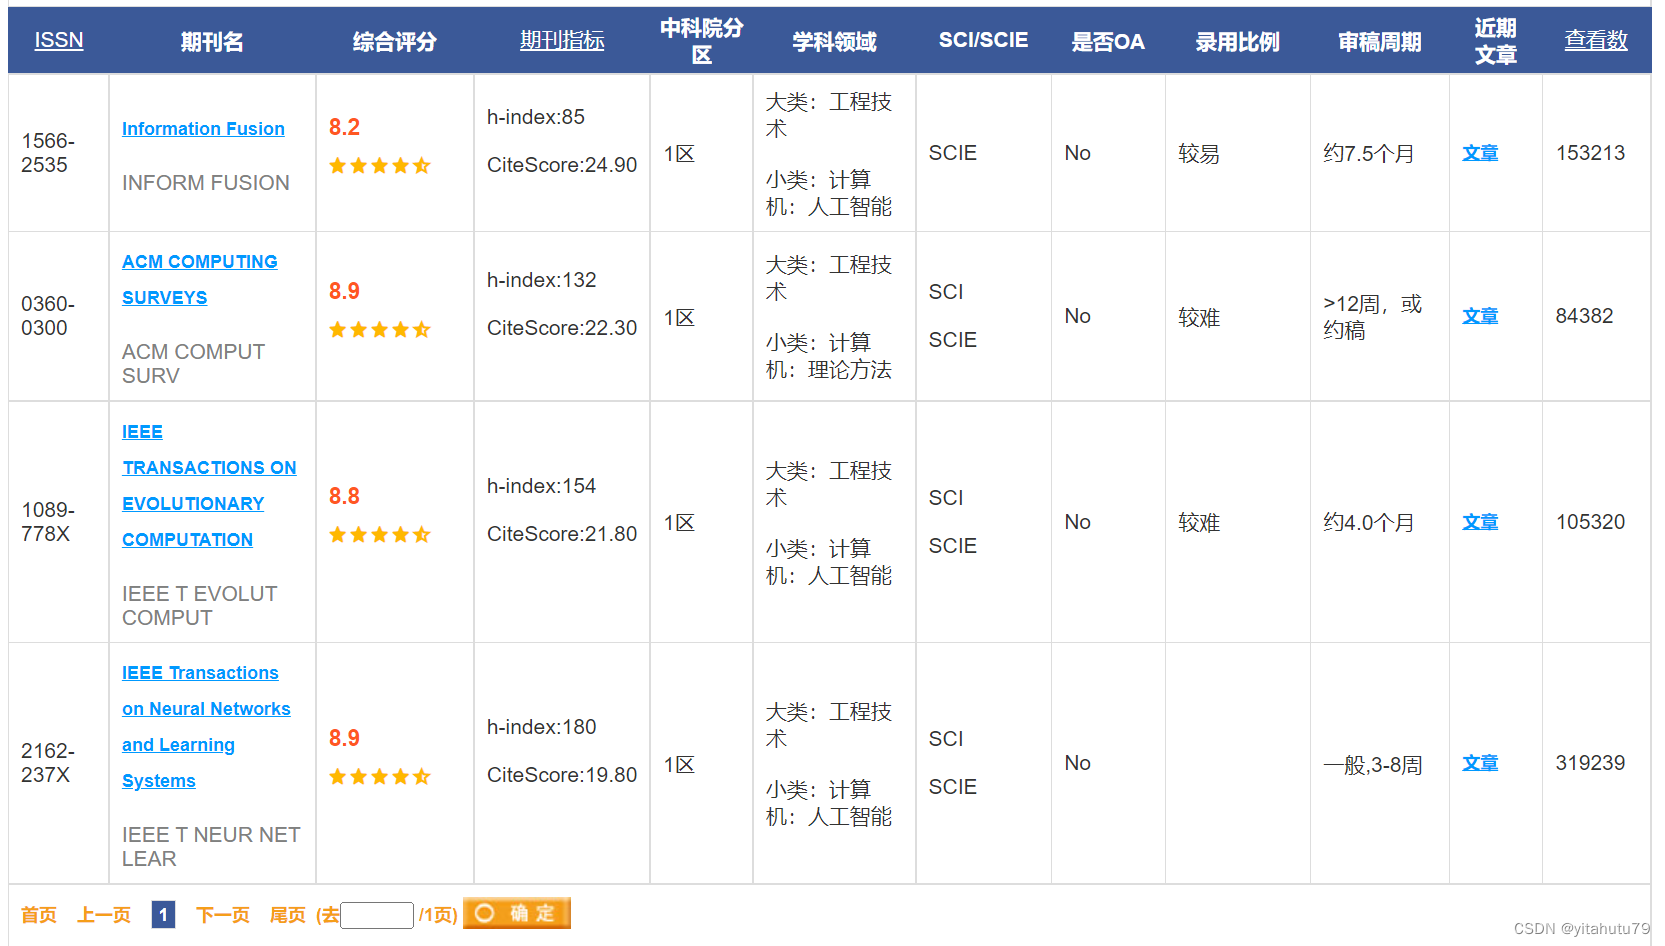Click h-index:180 CiteScore:19.80 cell
The width and height of the screenshot is (1665, 946).
click(x=562, y=763)
